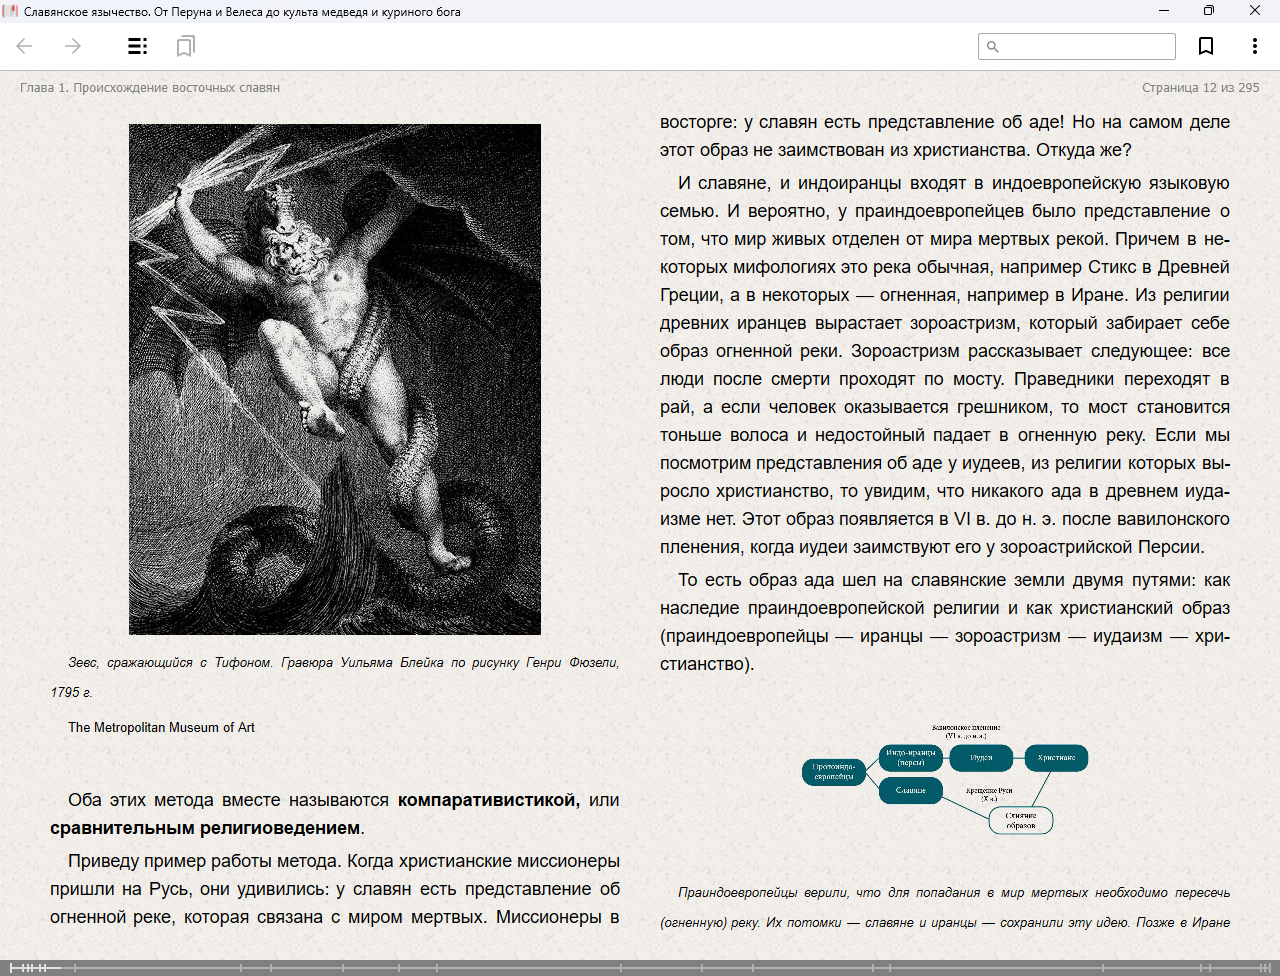Open the saved bookmarks list
Viewport: 1280px width, 976px height.
(x=185, y=46)
